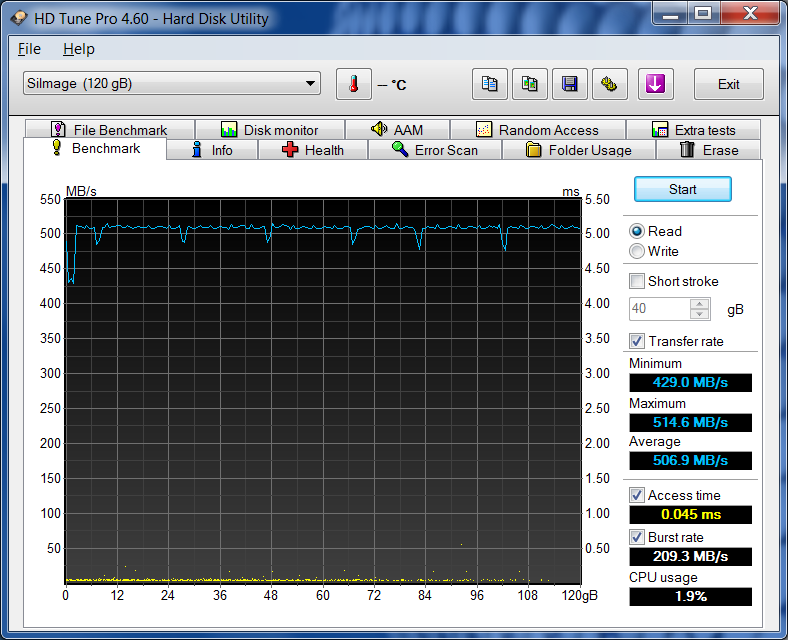This screenshot has width=788, height=640.
Task: Click the purple down-arrow icon
Action: [x=655, y=84]
